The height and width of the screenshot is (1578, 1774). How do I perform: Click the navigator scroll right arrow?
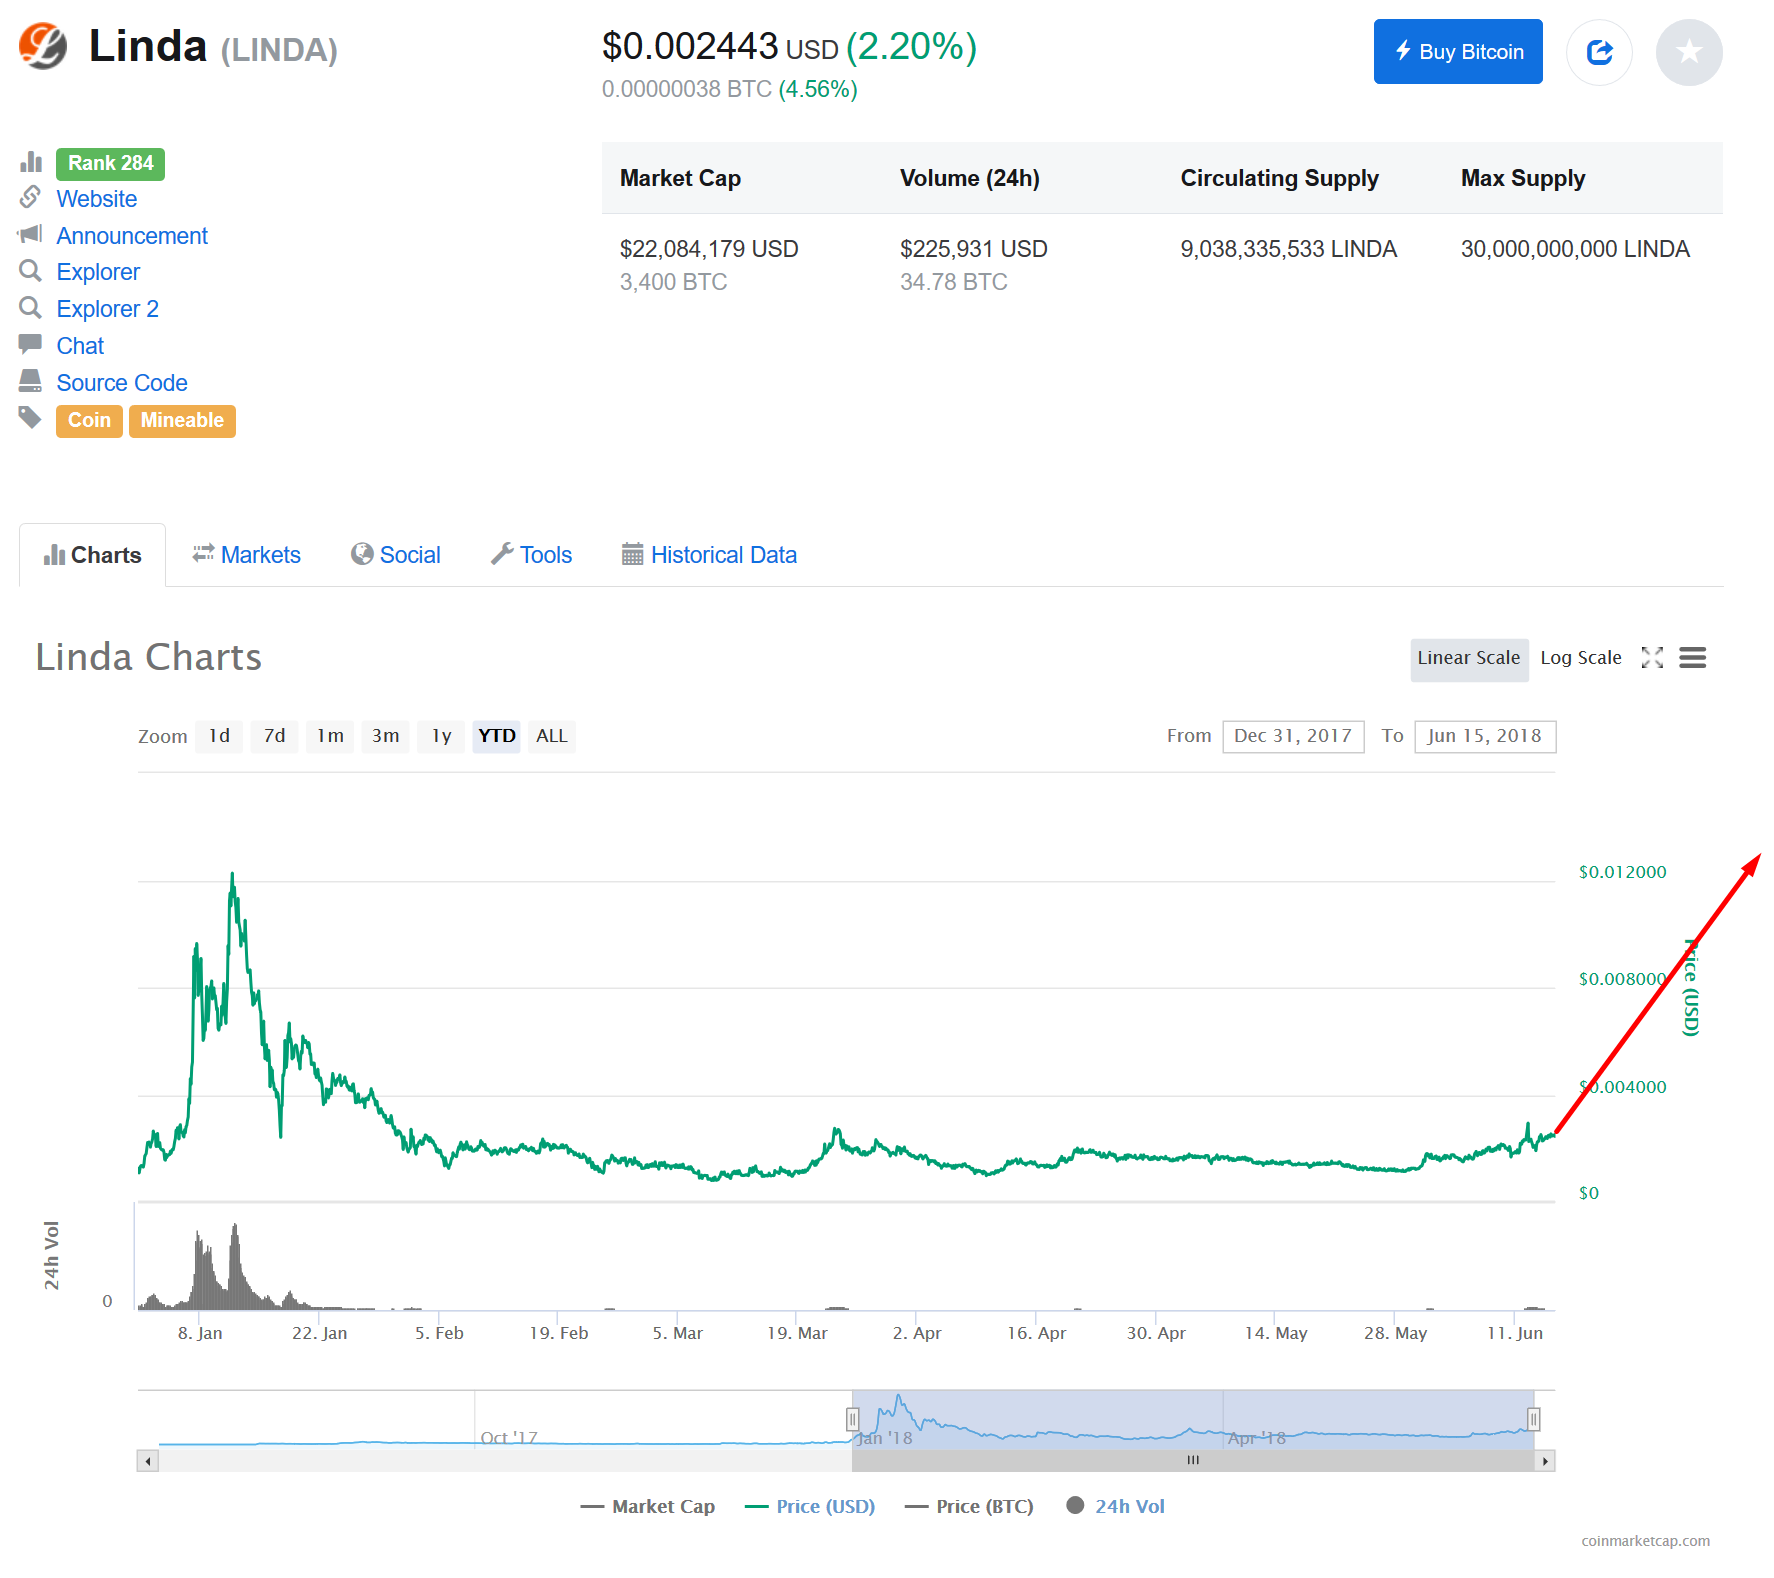point(1545,1461)
